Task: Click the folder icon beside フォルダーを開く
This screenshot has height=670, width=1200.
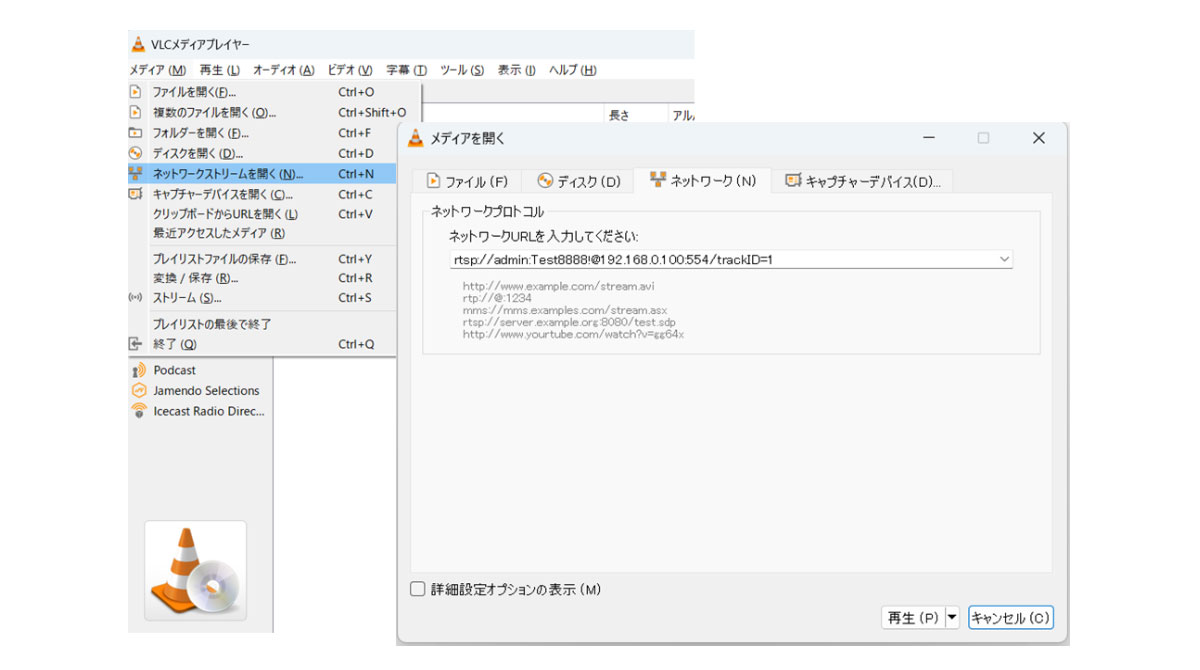Action: tap(136, 133)
